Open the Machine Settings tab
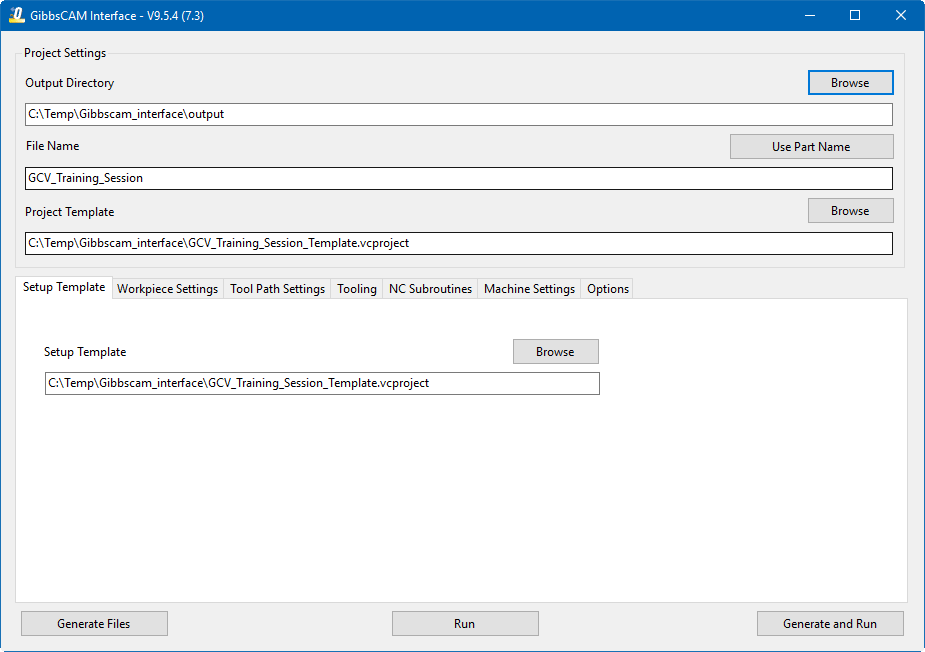925x652 pixels. point(529,289)
